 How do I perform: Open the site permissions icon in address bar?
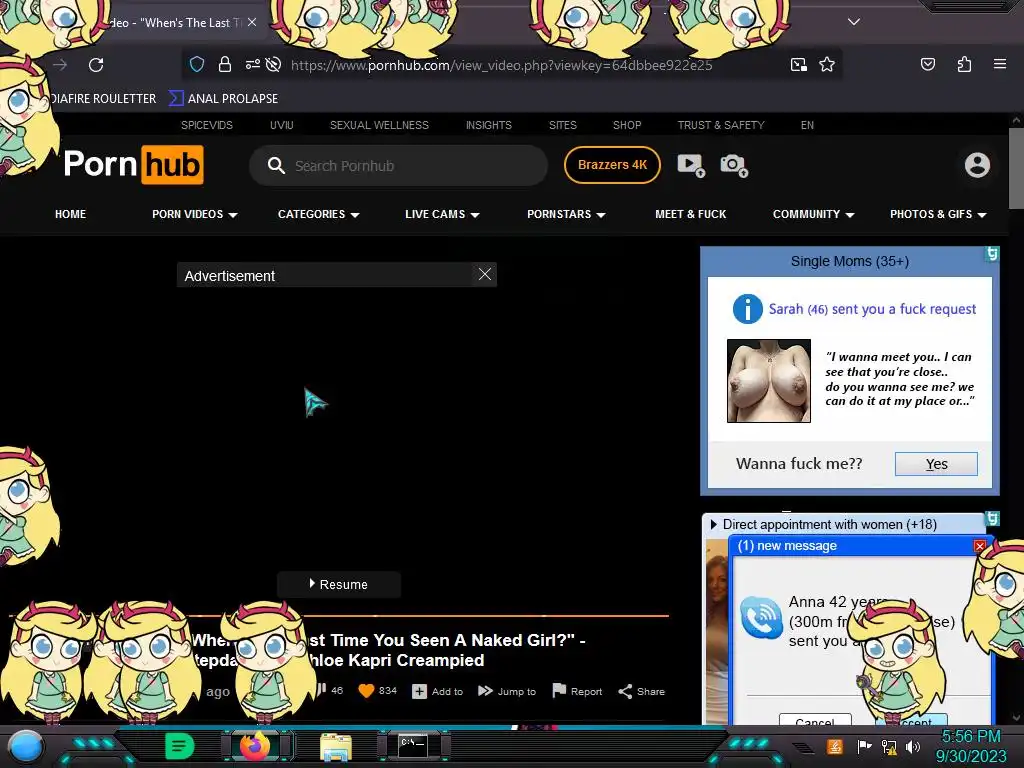(252, 64)
